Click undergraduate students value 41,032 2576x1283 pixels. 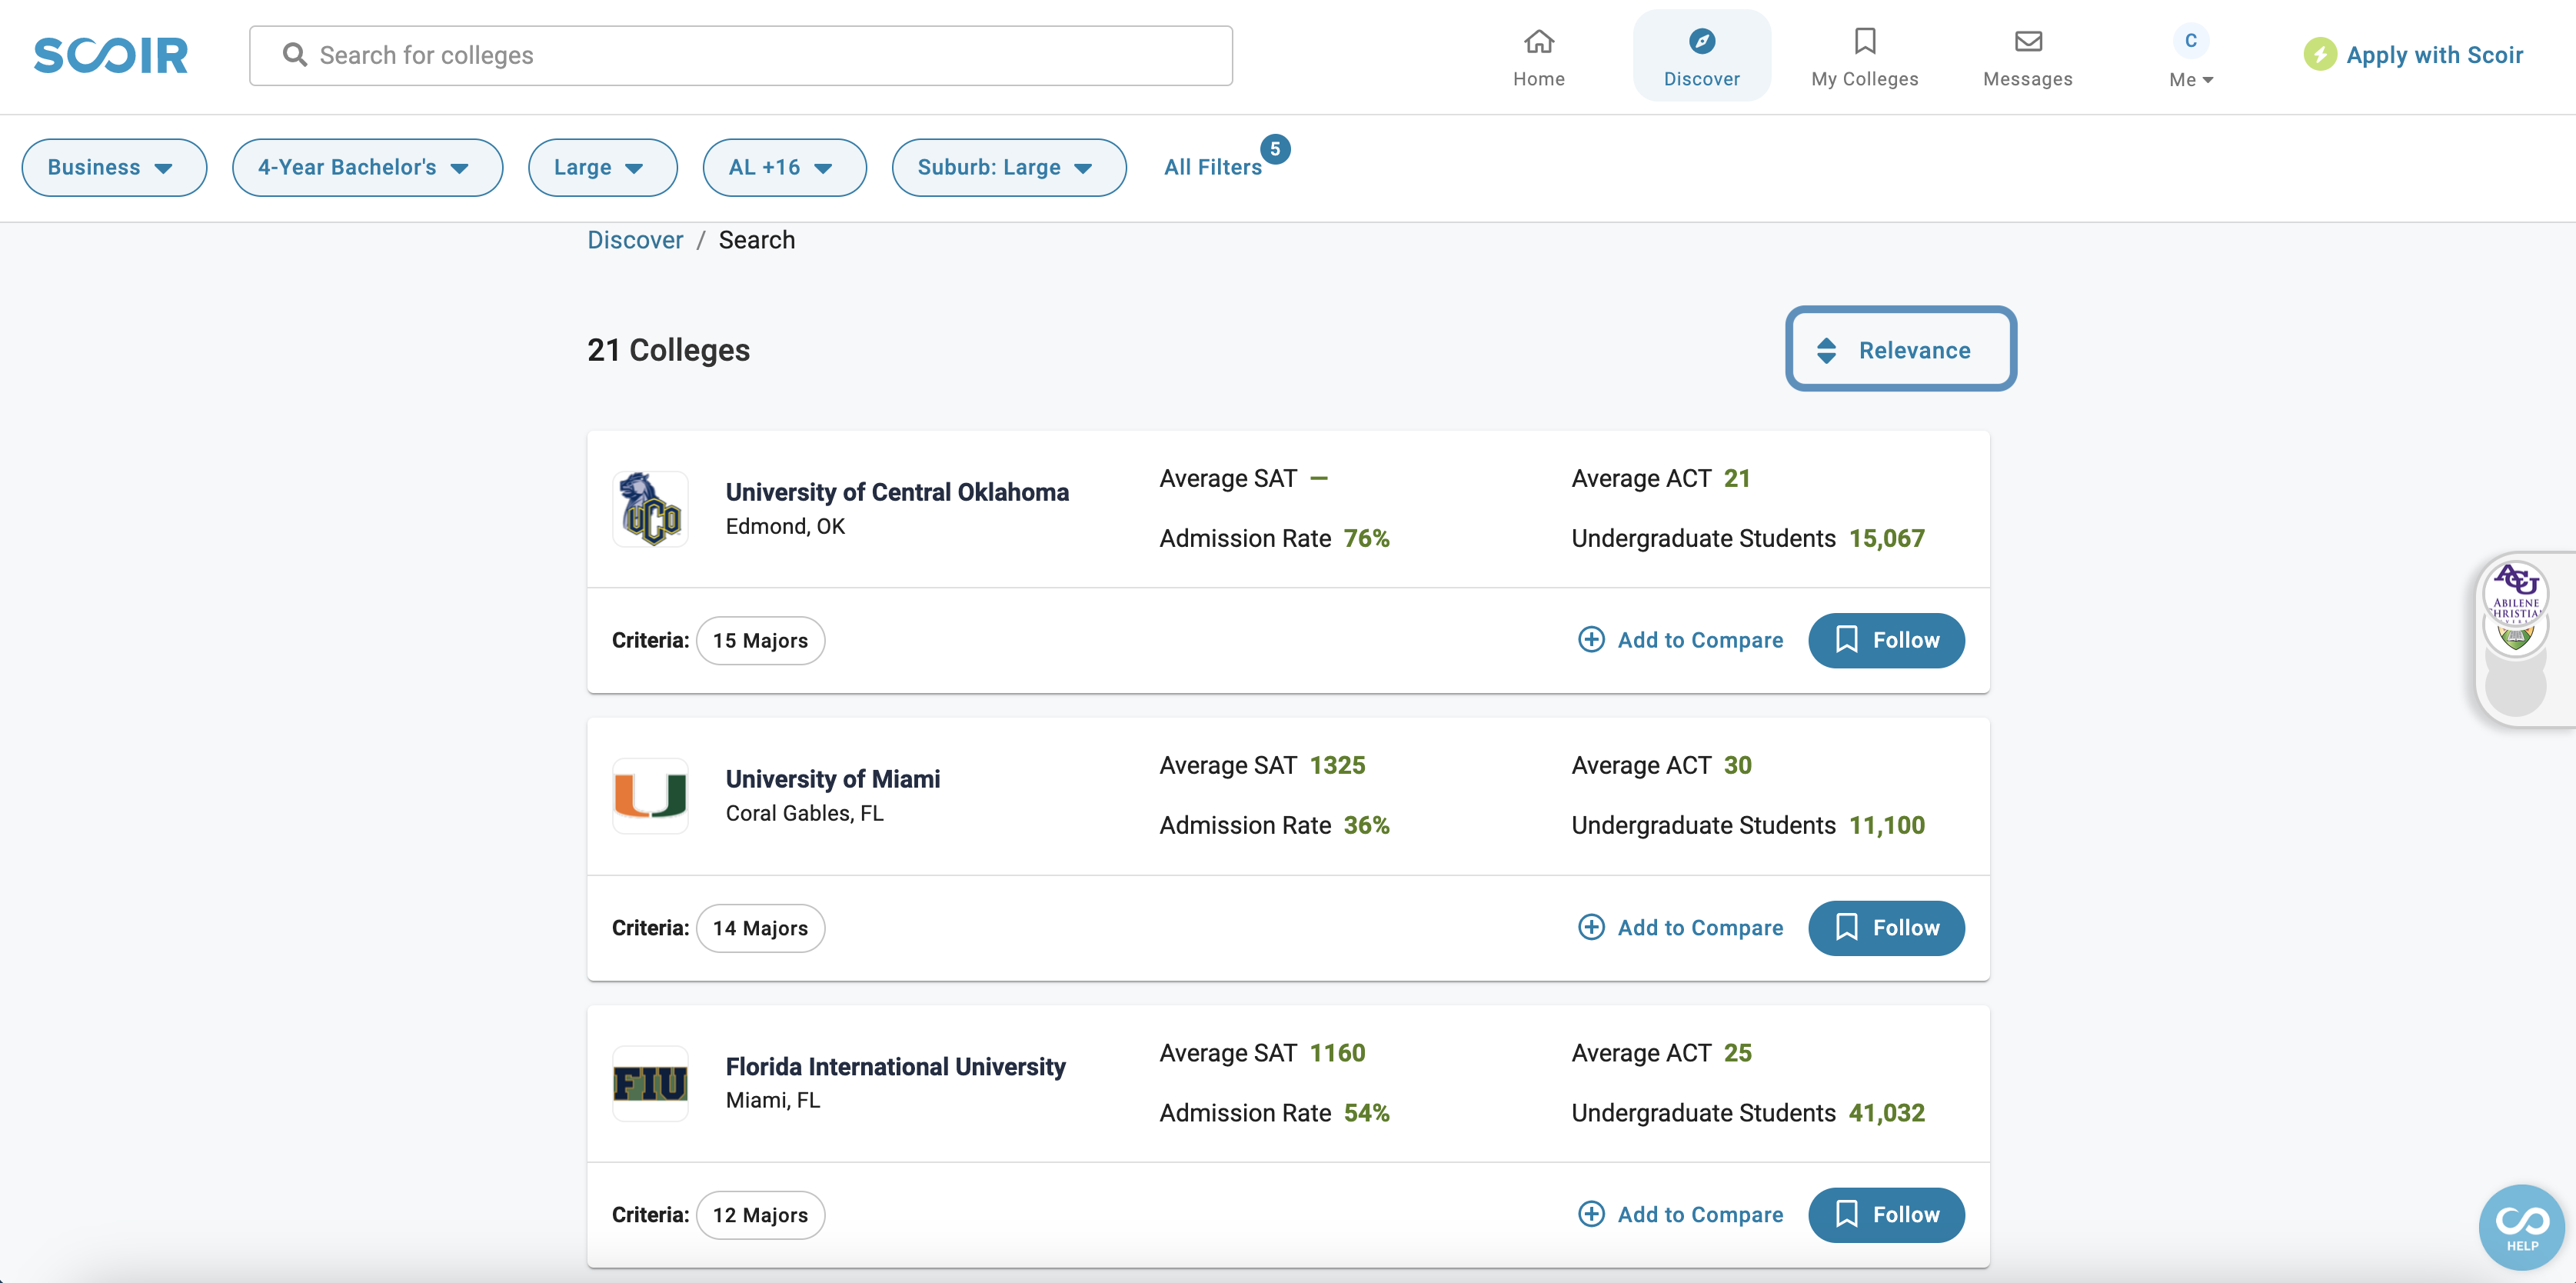coord(1886,1112)
